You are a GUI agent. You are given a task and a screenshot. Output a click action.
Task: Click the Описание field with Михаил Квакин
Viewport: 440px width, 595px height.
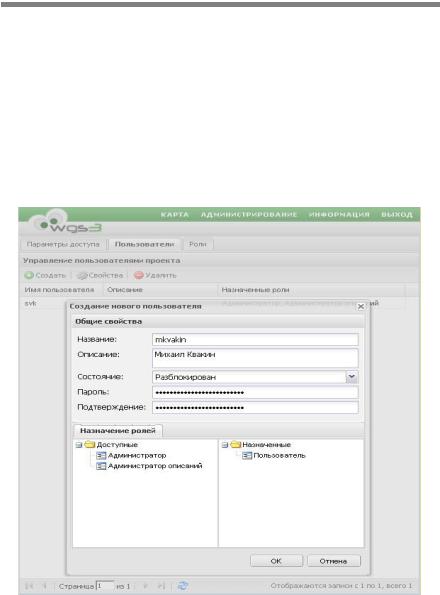[255, 358]
